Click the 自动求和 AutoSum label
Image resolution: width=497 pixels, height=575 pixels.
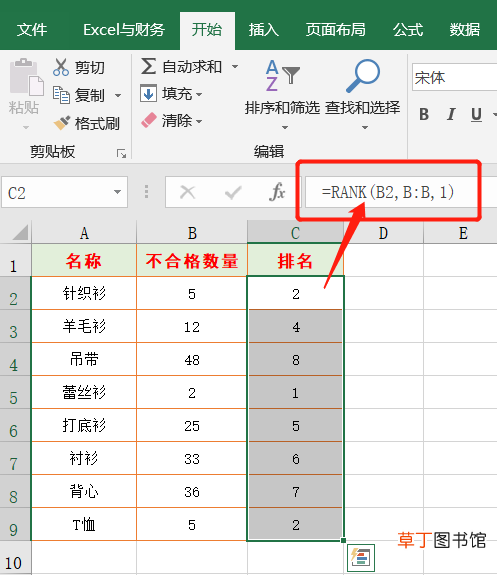(192, 67)
